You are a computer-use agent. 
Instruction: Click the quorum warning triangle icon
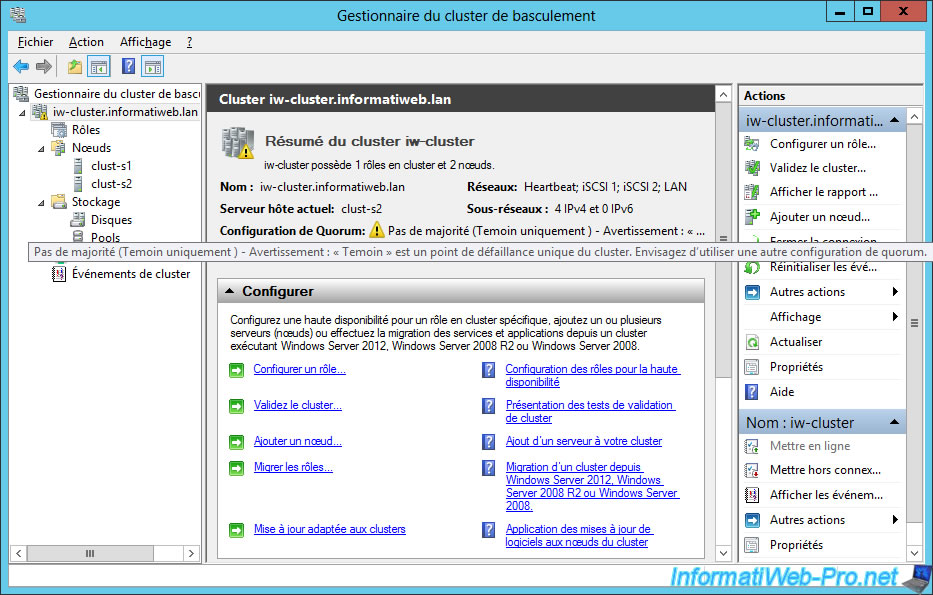377,230
